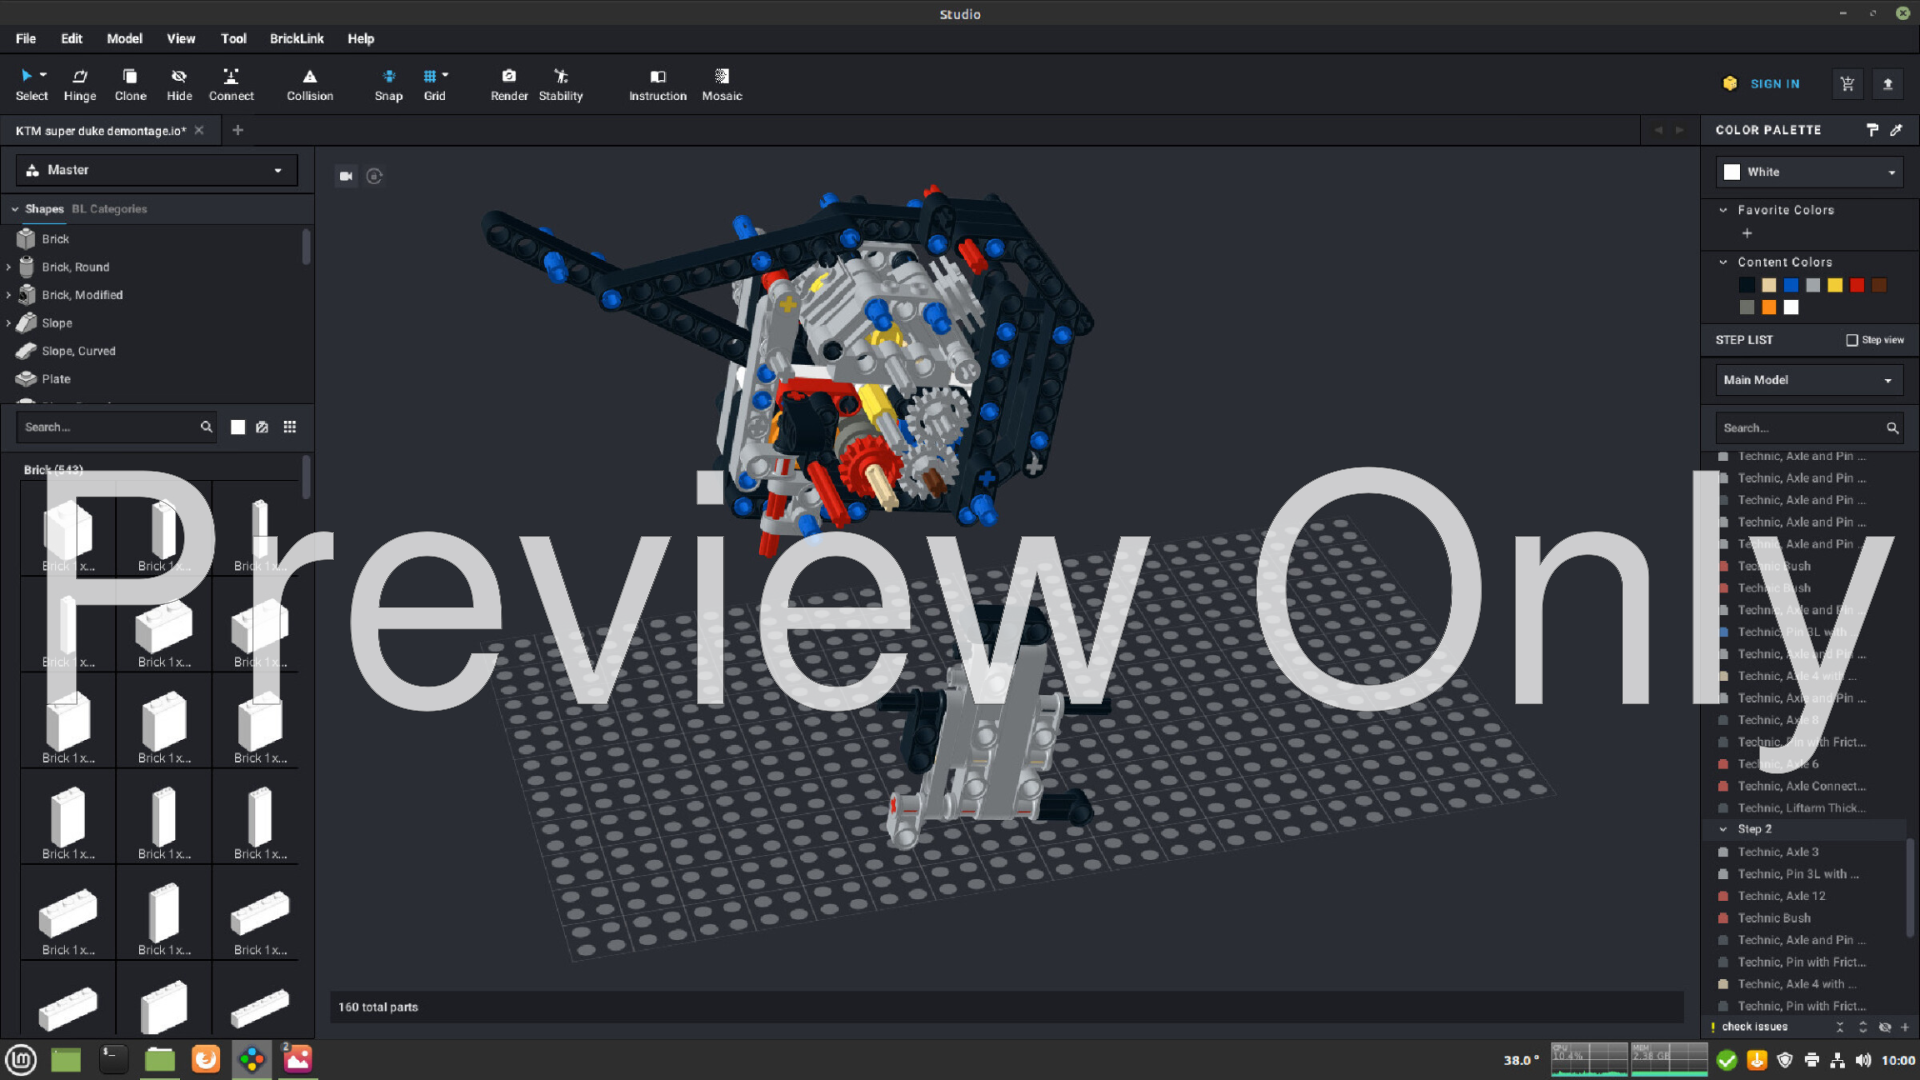Open the Master submodel dropdown
Viewport: 1920px width, 1080px height.
pos(157,170)
